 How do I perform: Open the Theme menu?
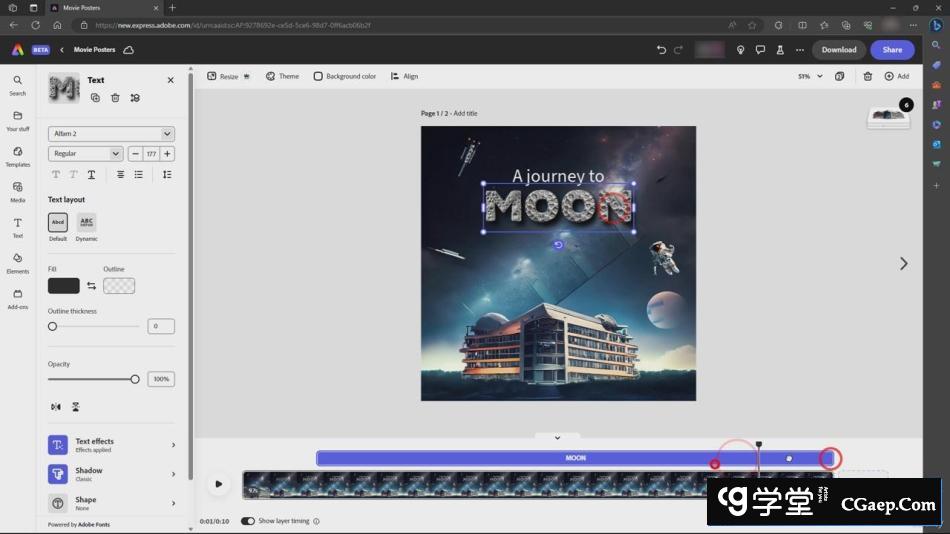tap(282, 76)
